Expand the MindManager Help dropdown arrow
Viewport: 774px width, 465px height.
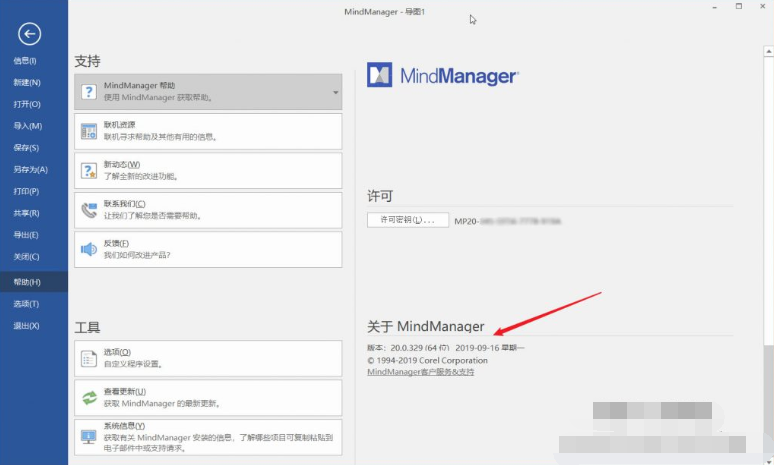(x=335, y=92)
